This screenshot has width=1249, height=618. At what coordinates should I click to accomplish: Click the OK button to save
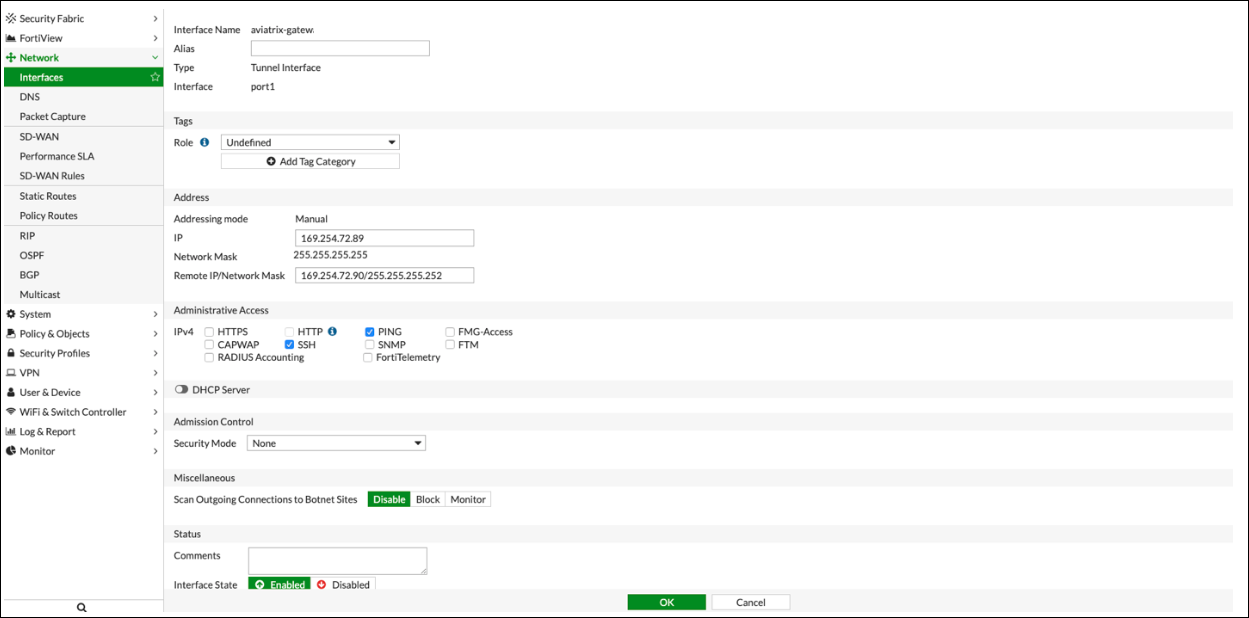coord(666,602)
